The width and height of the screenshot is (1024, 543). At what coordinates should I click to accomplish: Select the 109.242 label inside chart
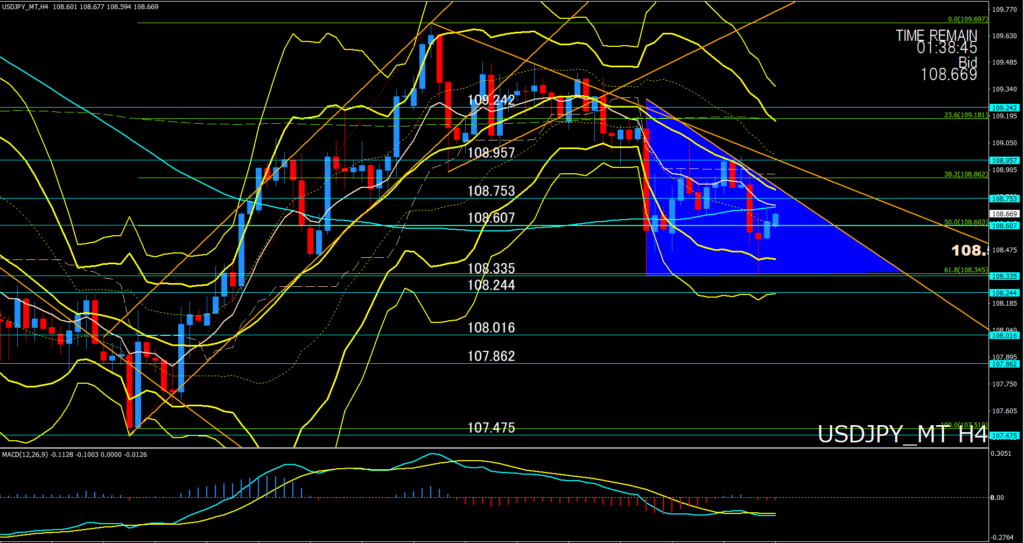[x=491, y=100]
